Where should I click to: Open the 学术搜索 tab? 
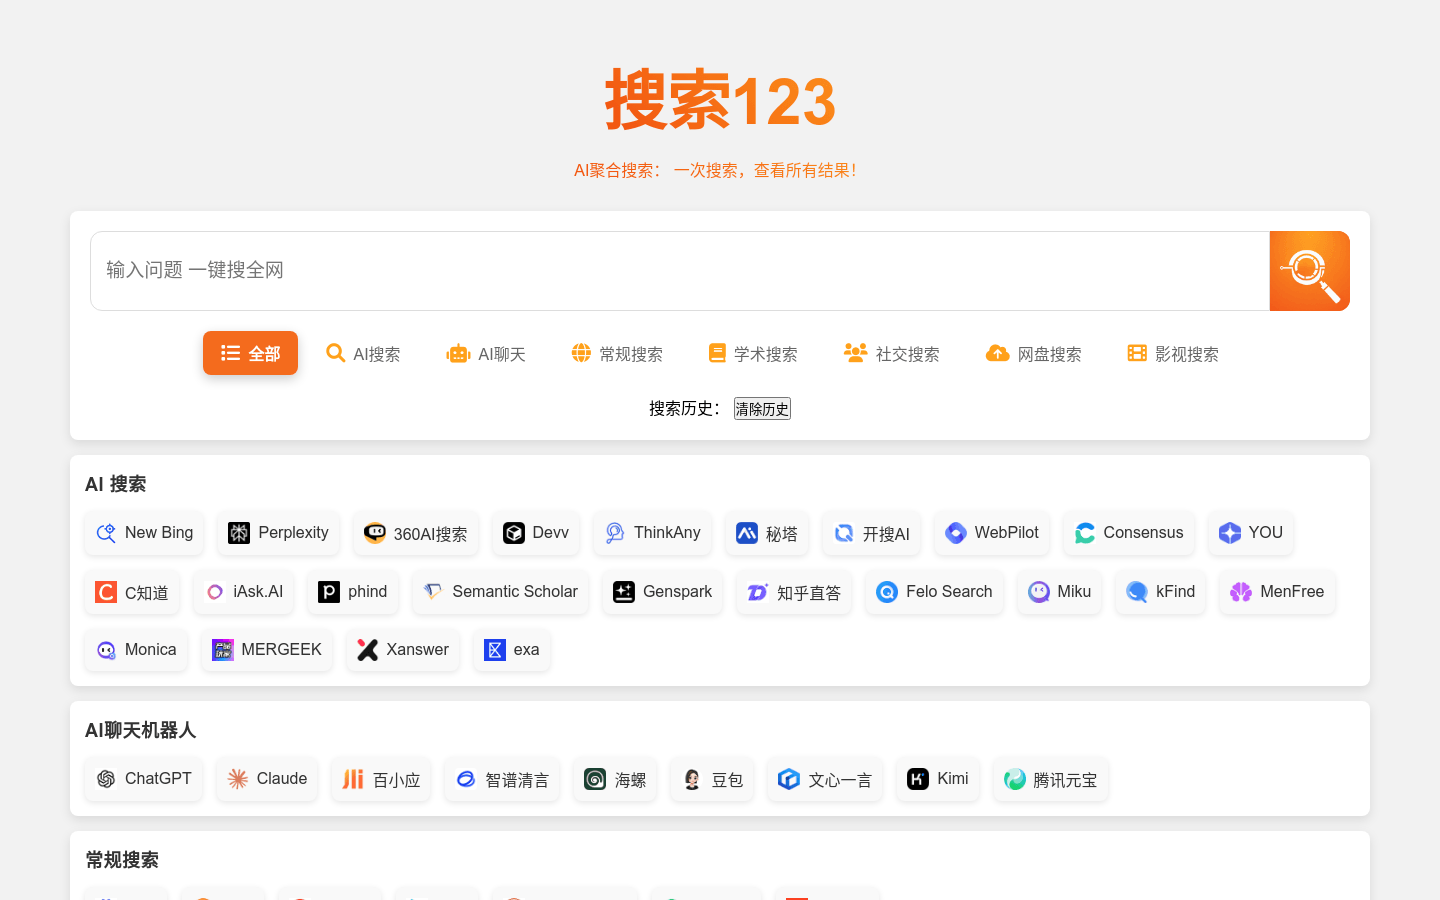pos(752,353)
